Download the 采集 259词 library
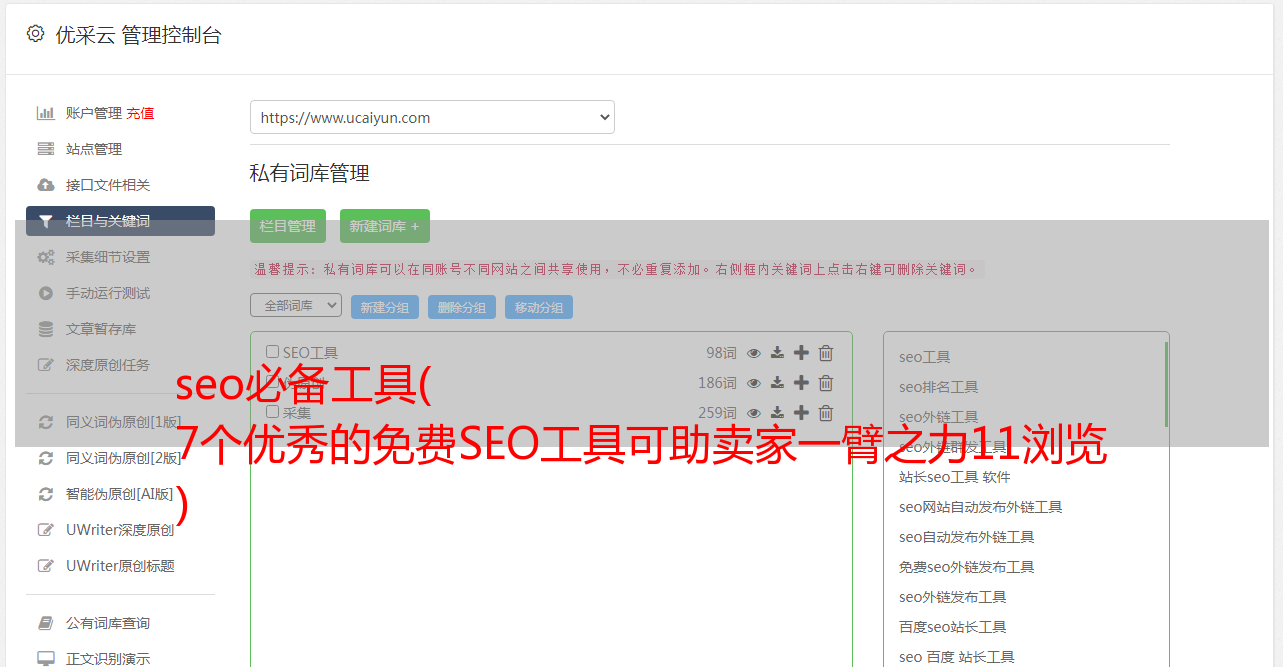 pos(777,413)
